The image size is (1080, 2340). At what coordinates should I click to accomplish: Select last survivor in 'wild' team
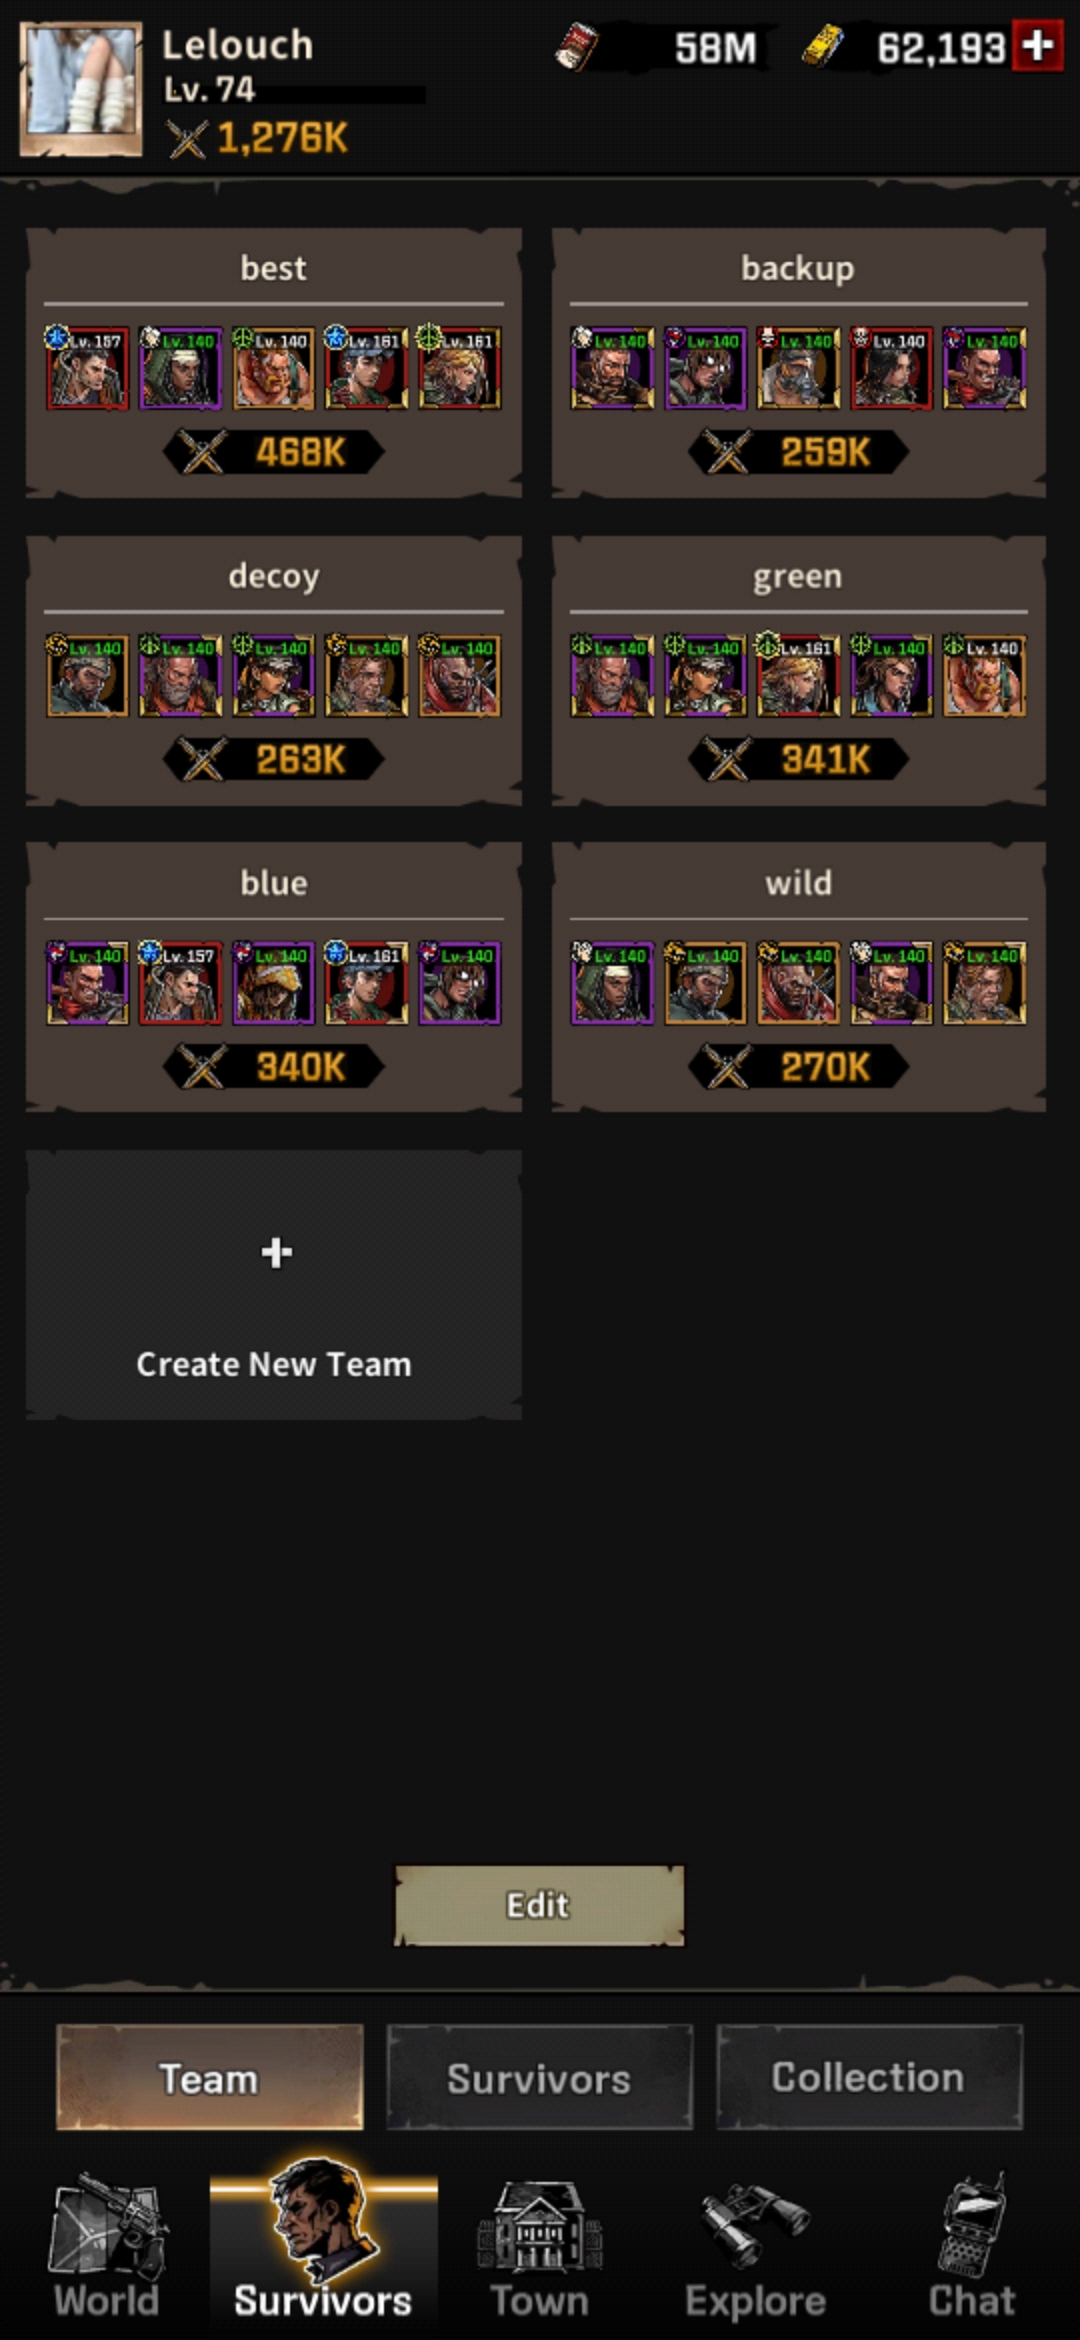point(984,982)
